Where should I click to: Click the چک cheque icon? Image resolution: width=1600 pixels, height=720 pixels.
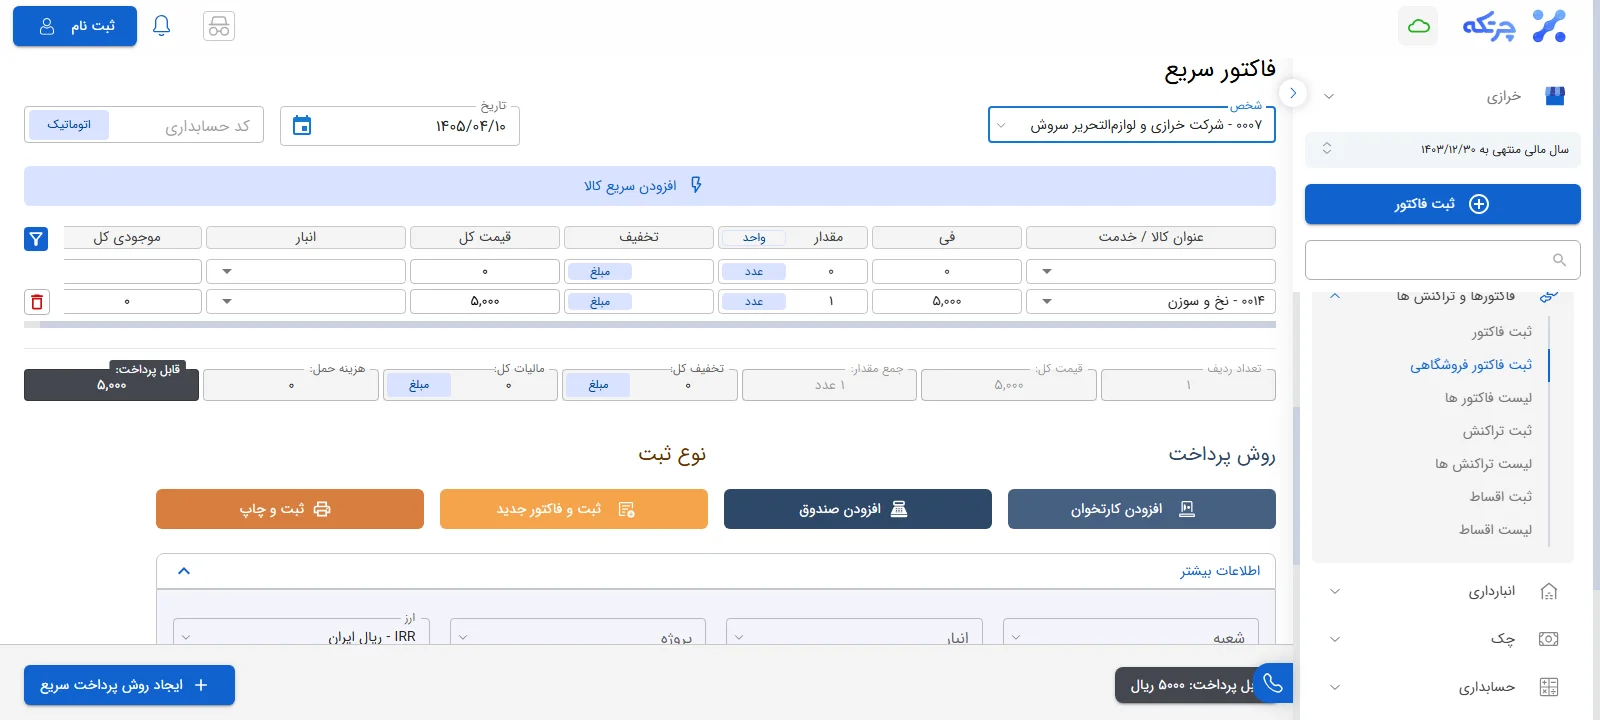coord(1549,639)
